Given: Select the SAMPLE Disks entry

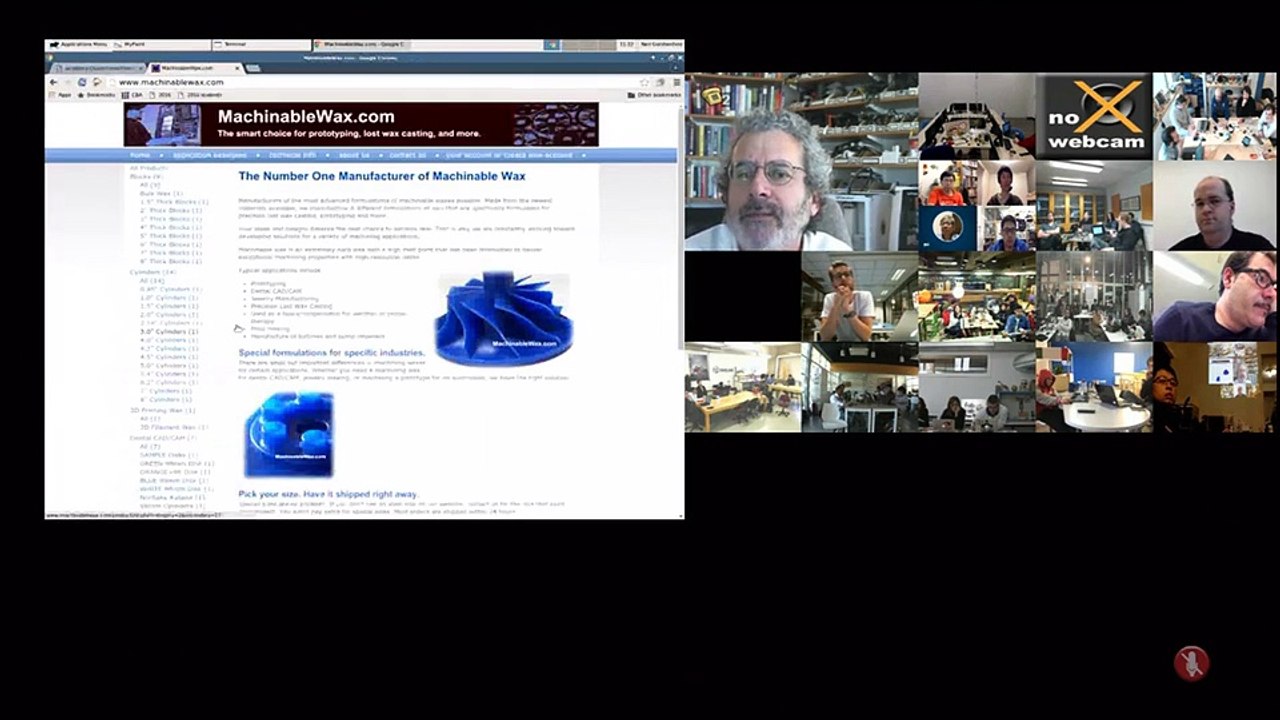Looking at the screenshot, I should tap(168, 455).
